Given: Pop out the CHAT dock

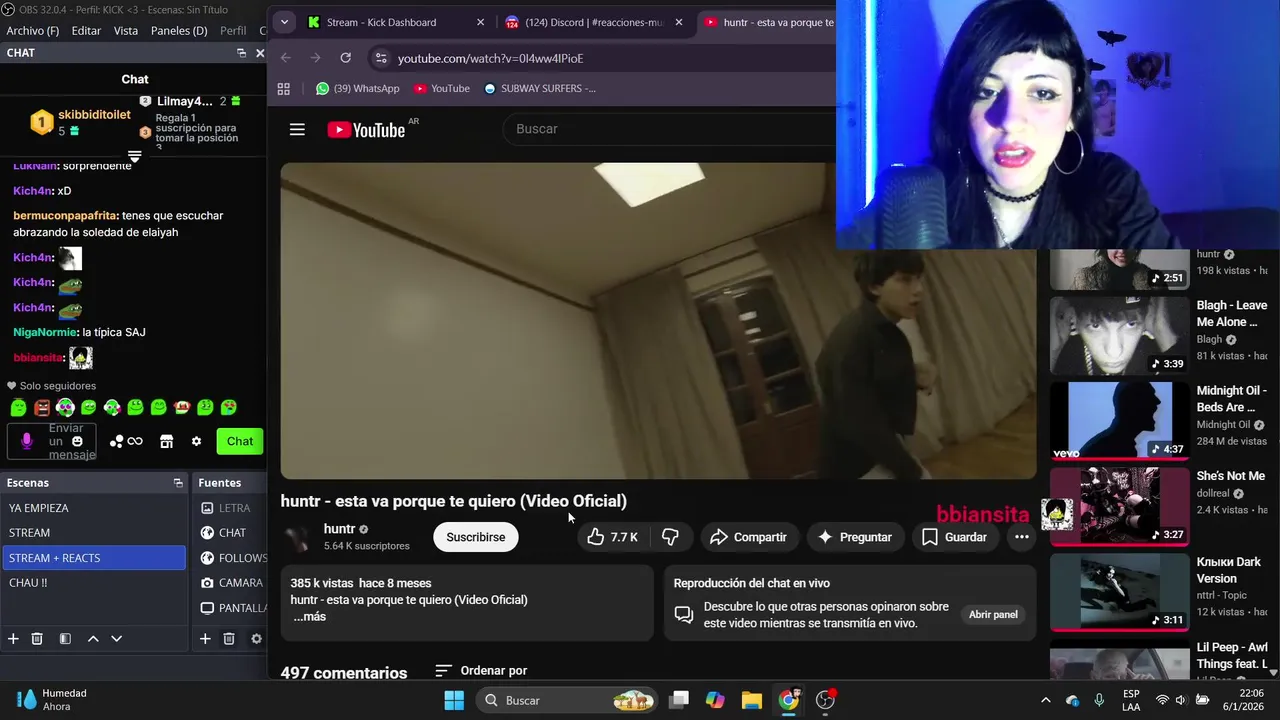Looking at the screenshot, I should pos(241,53).
